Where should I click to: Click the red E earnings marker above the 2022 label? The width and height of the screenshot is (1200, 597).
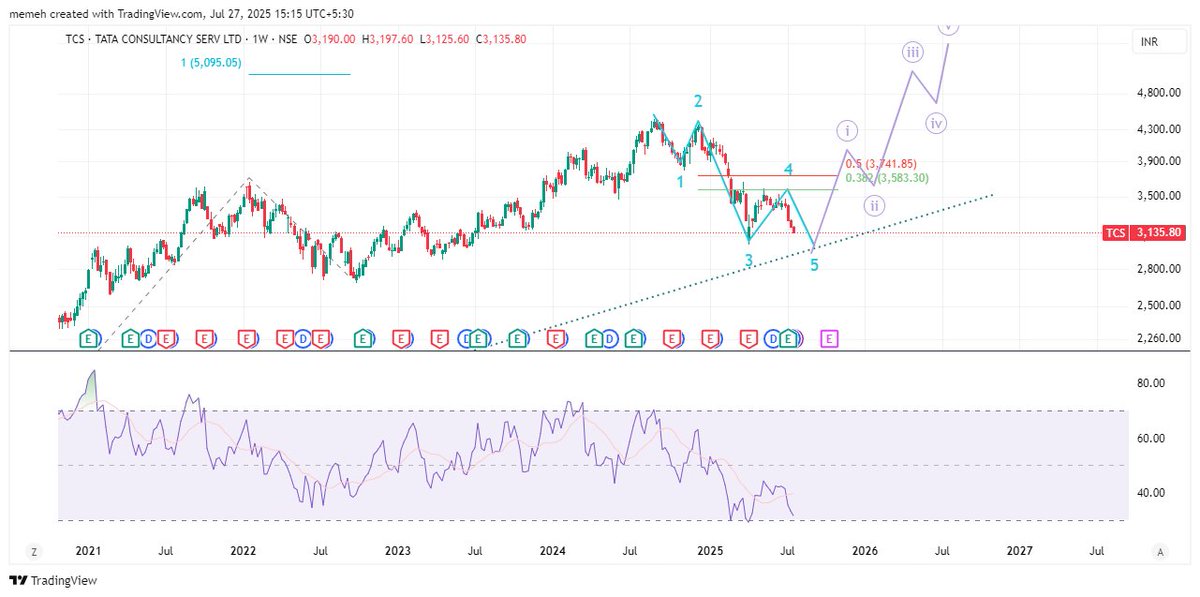245,340
